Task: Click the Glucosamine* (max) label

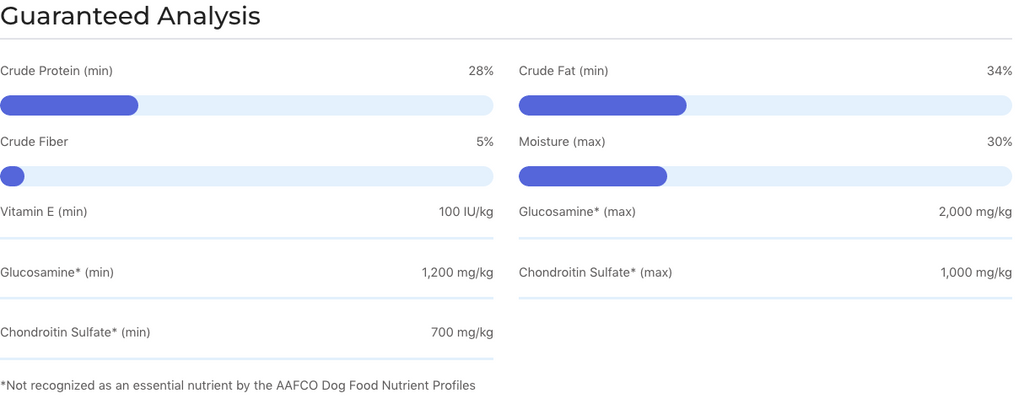Action: coord(577,212)
